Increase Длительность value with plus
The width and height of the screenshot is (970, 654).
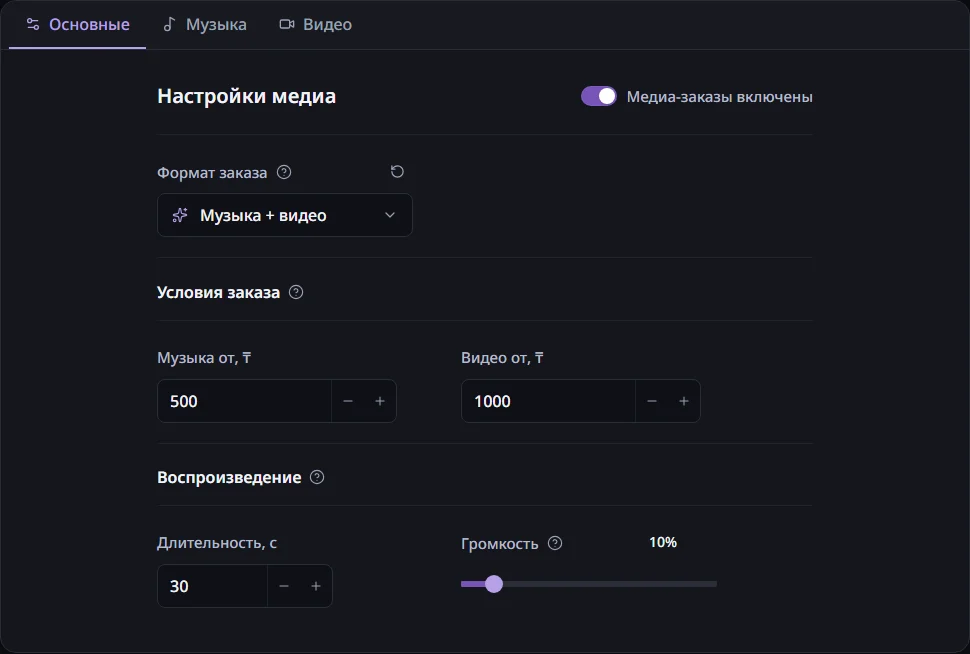pos(316,586)
